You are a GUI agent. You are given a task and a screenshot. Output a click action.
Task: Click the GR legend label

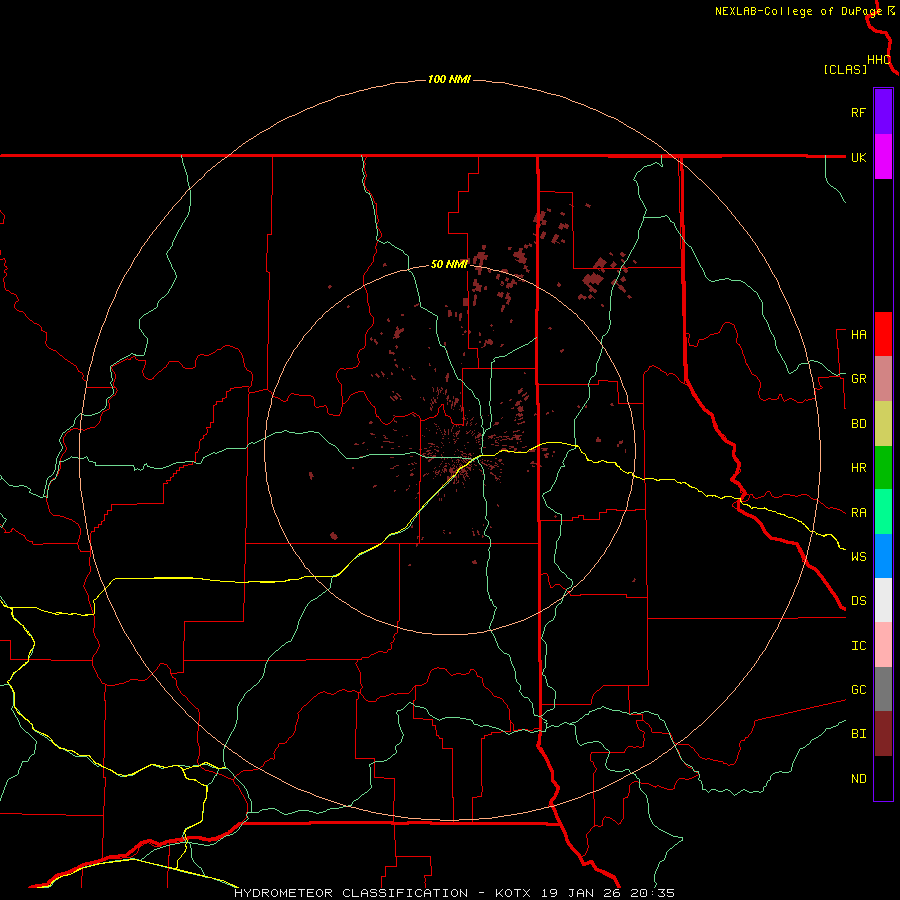(x=858, y=379)
